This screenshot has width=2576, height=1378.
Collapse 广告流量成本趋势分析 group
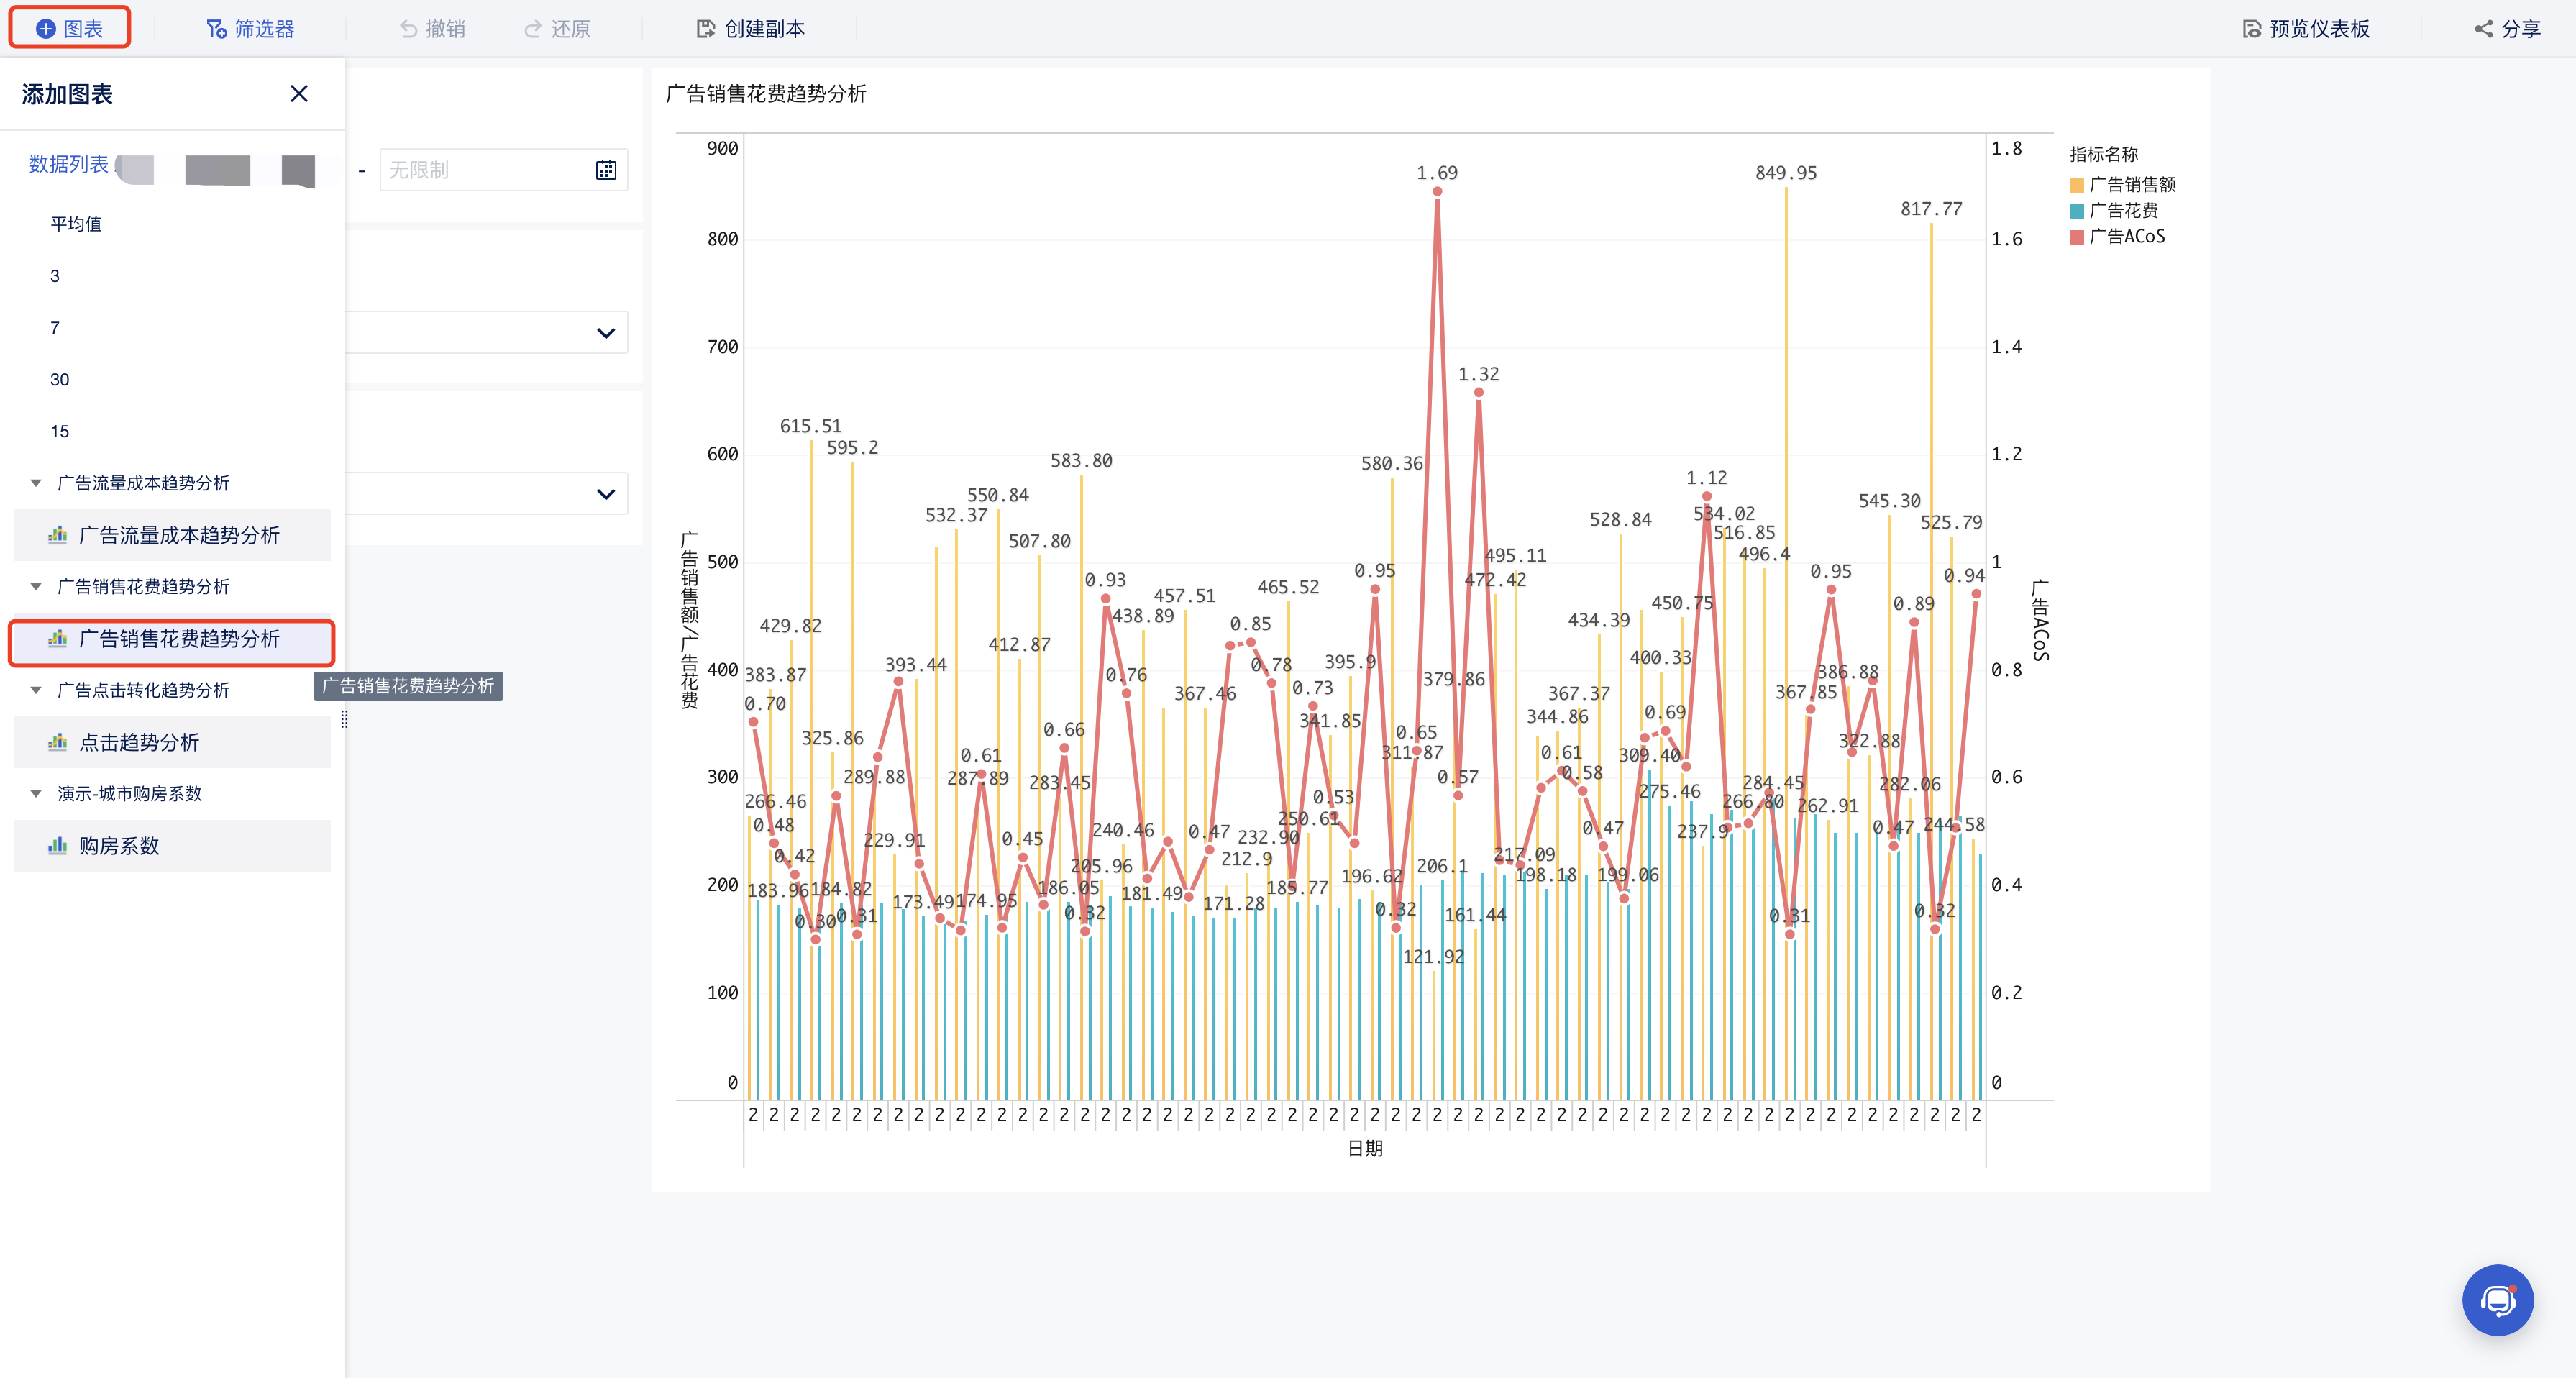[x=36, y=484]
